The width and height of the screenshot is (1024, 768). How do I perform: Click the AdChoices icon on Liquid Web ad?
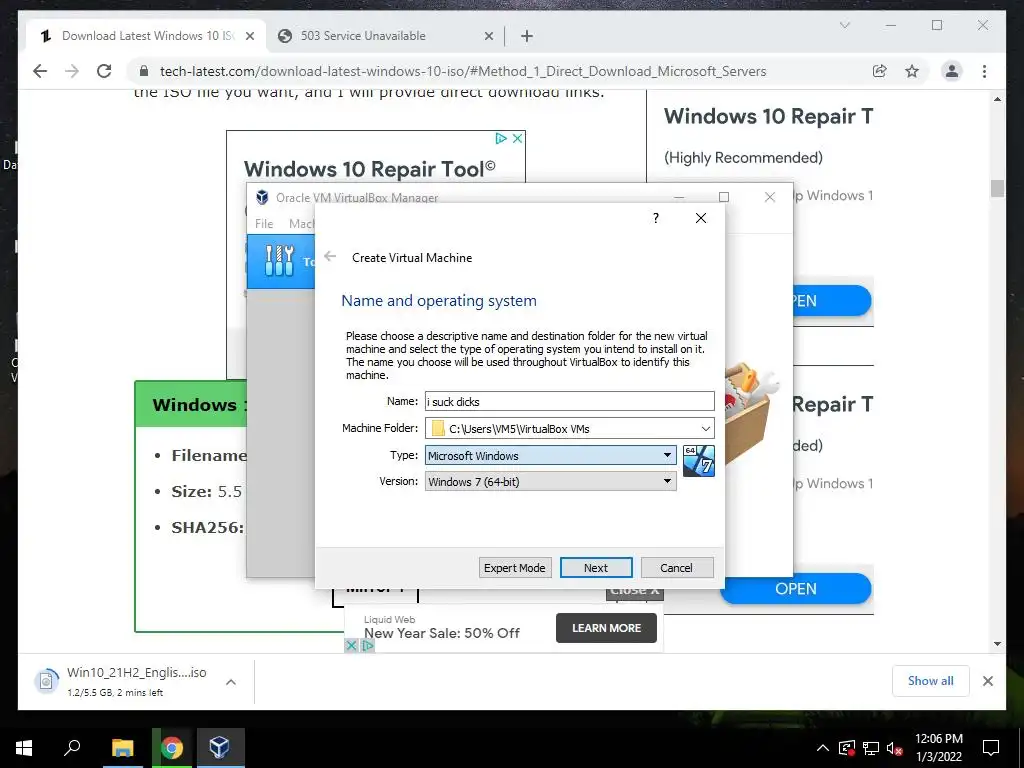tap(368, 645)
